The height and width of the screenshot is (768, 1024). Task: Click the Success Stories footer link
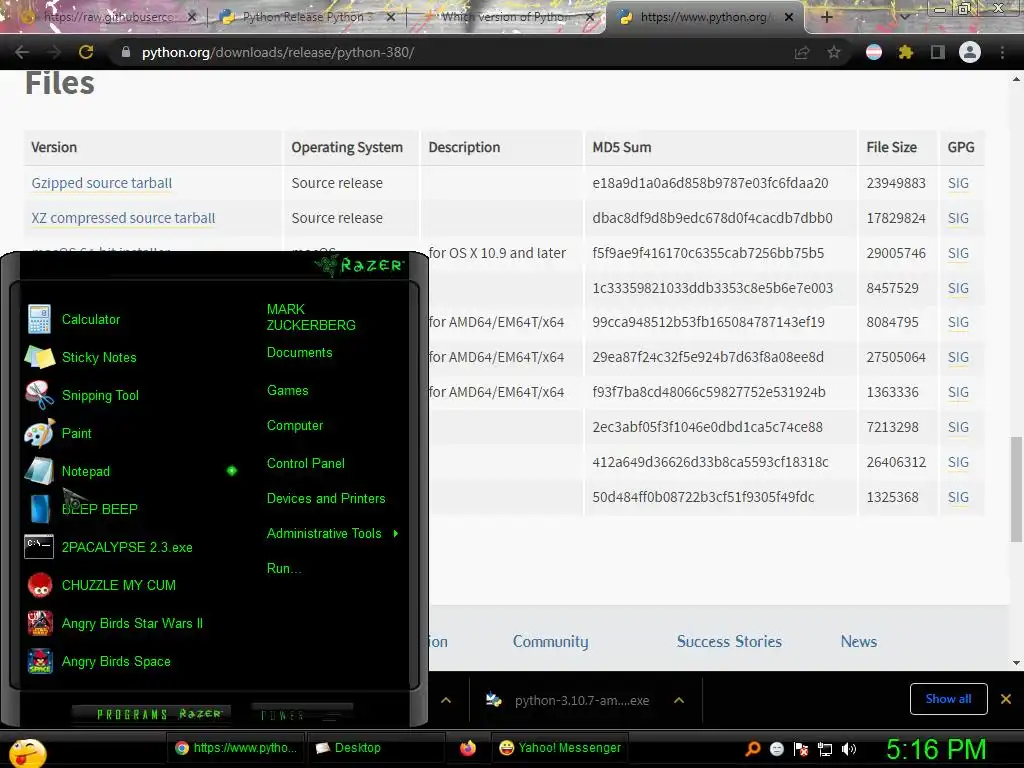point(729,641)
